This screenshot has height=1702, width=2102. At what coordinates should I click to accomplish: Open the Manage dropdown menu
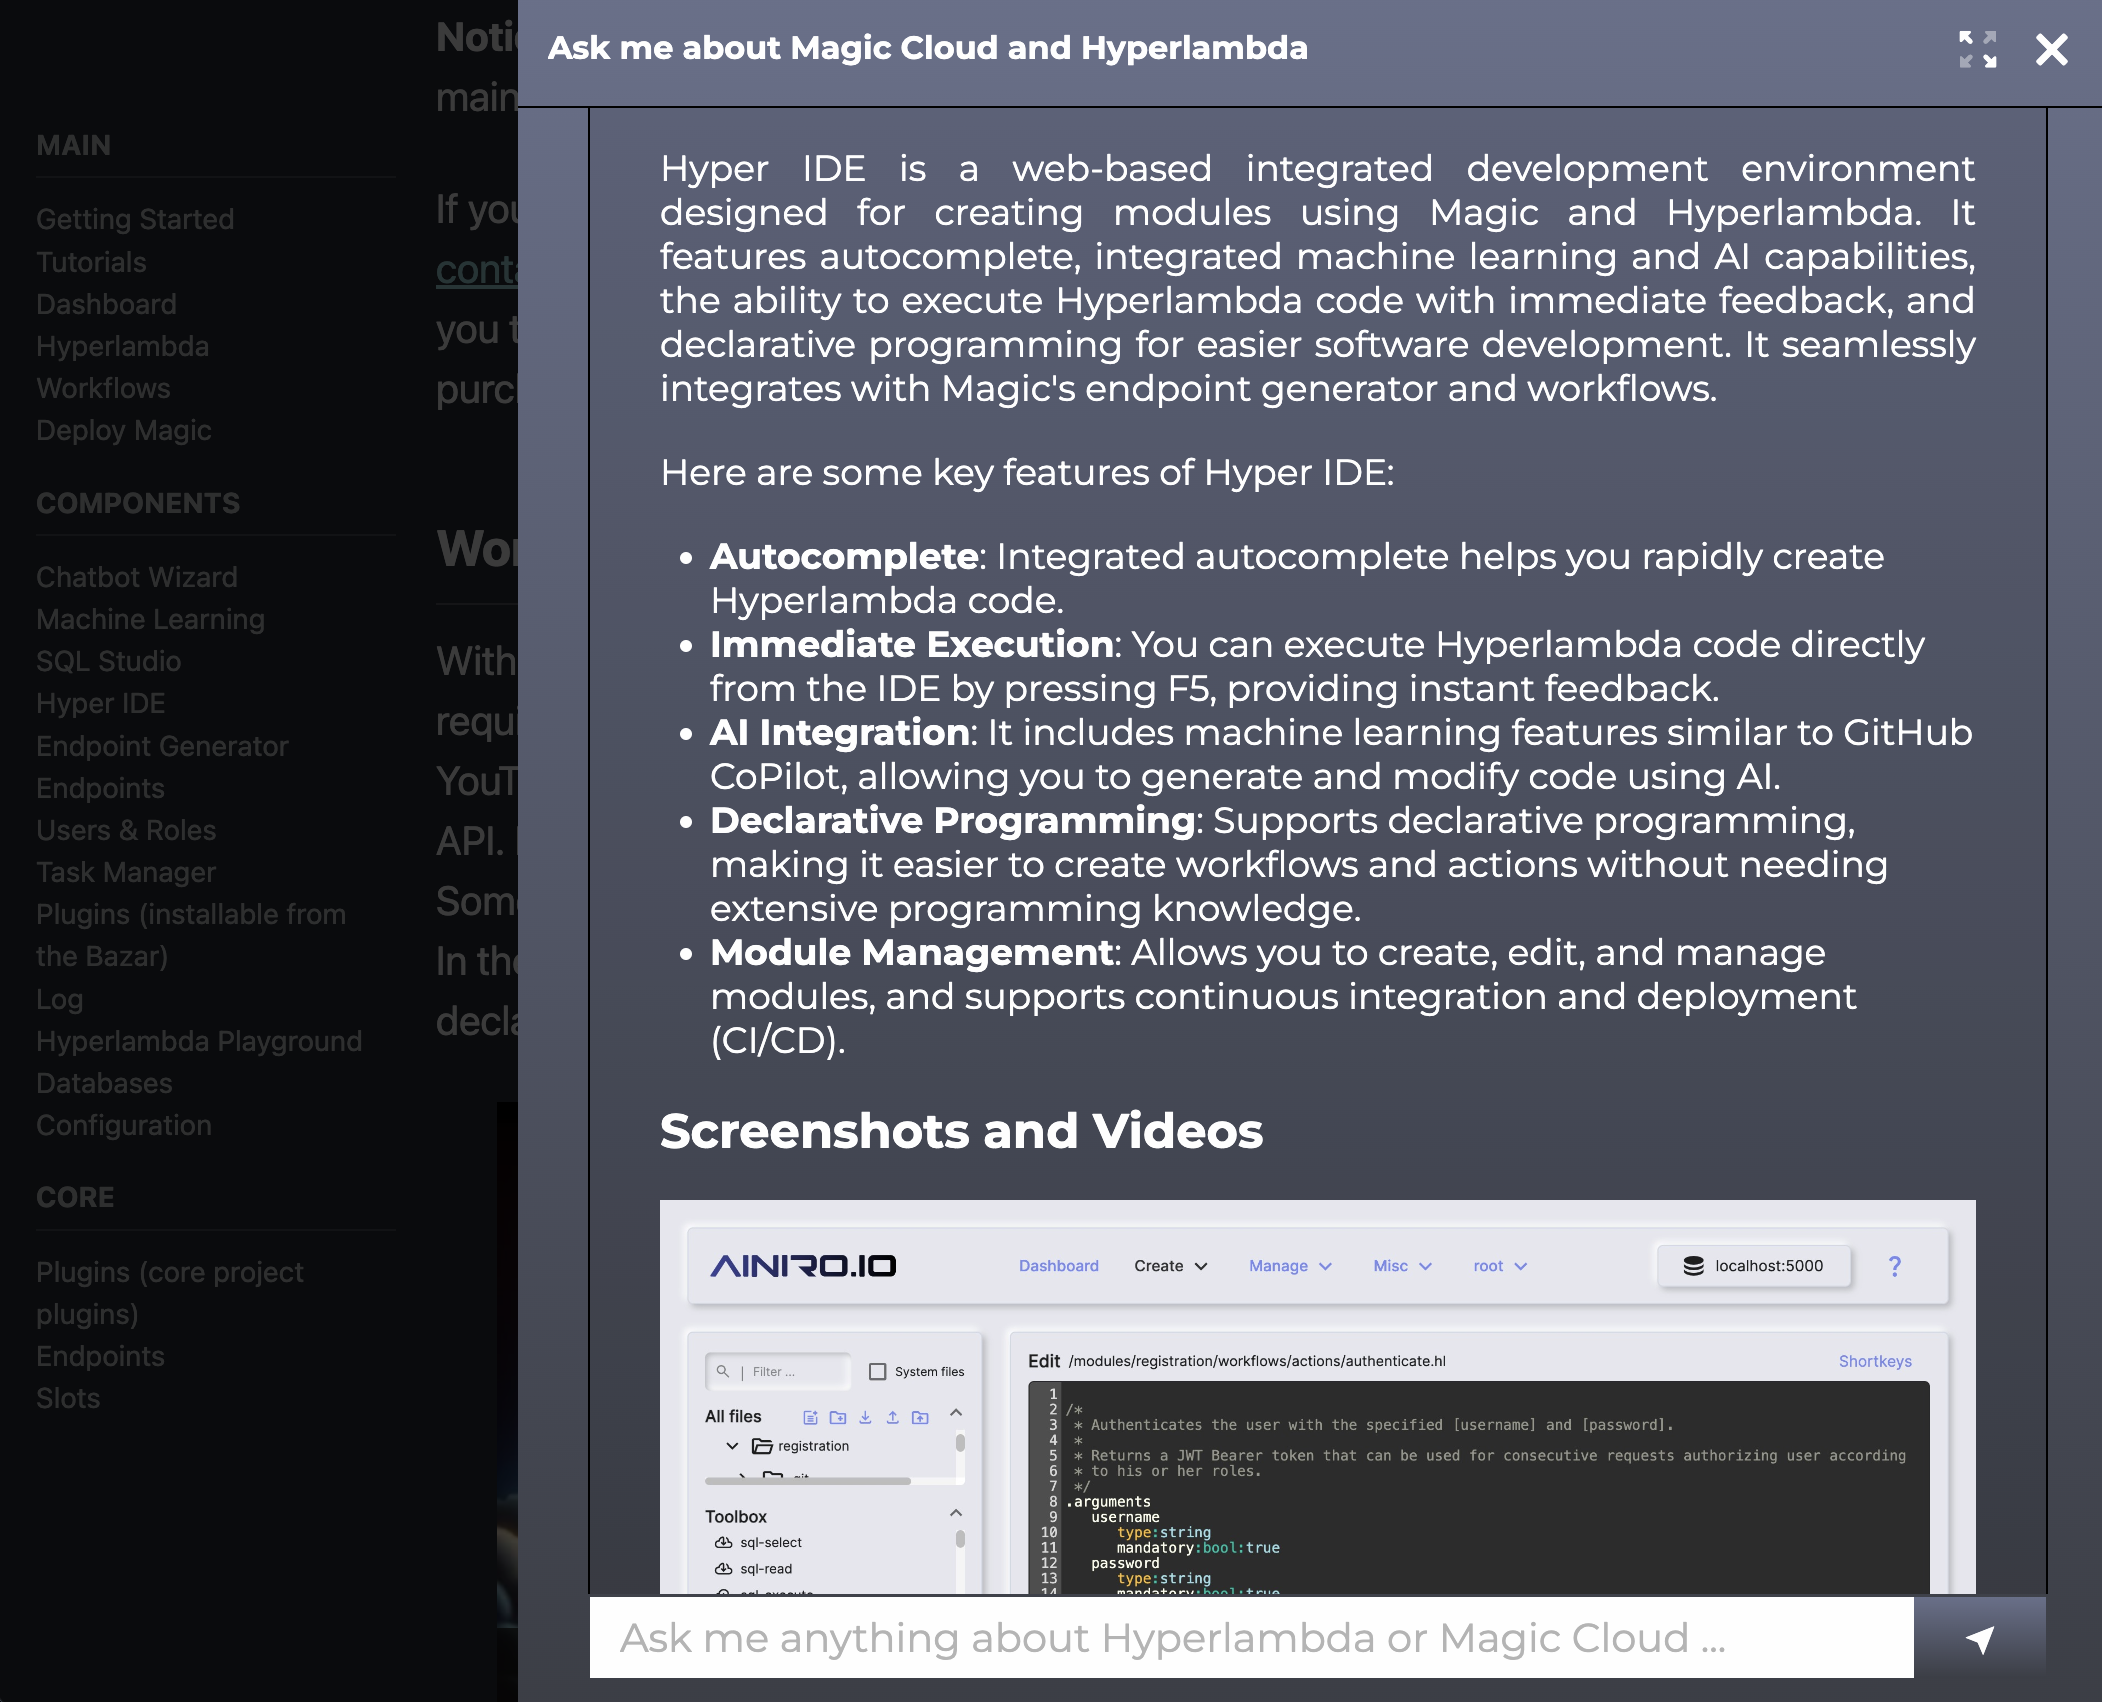click(x=1290, y=1266)
